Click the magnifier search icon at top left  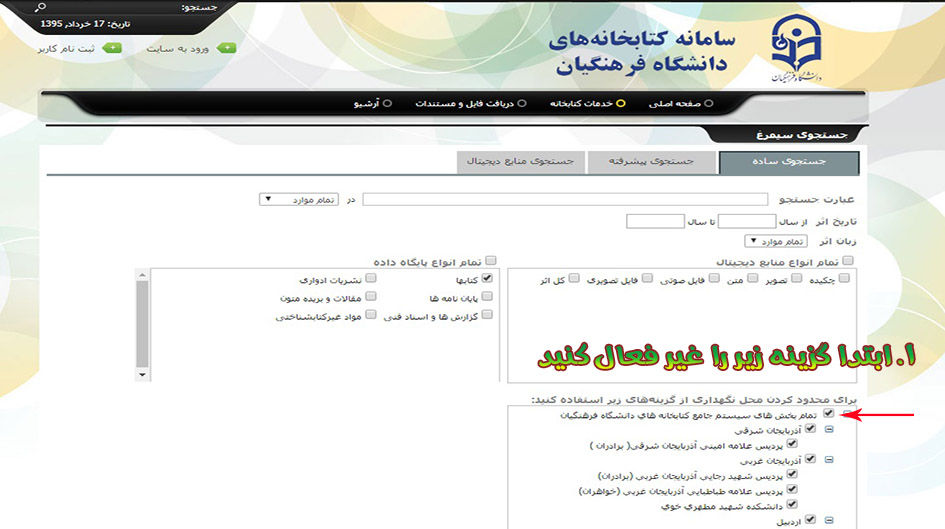pyautogui.click(x=40, y=7)
